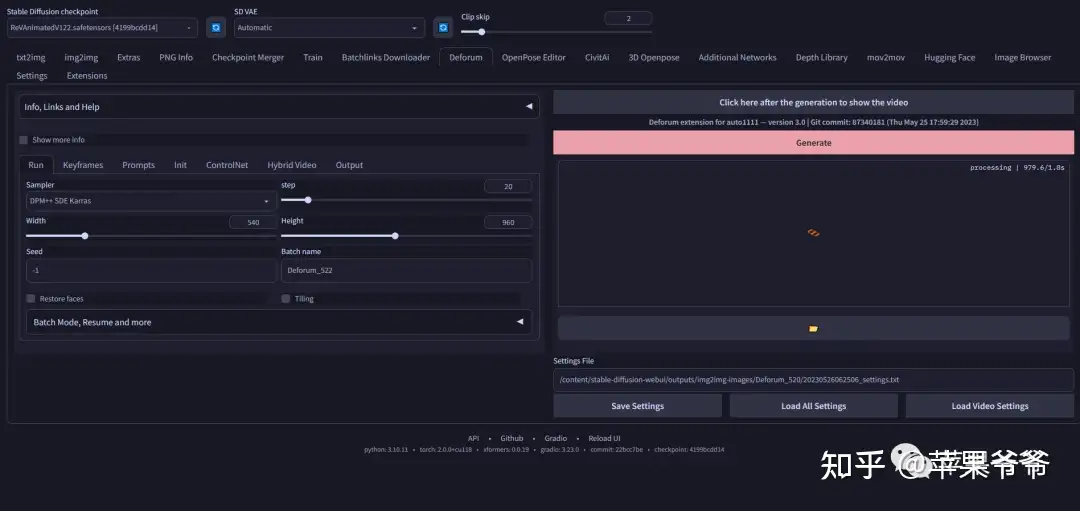Screen dimensions: 1080x511
Task: Adjust the Width slider
Action: (152, 236)
